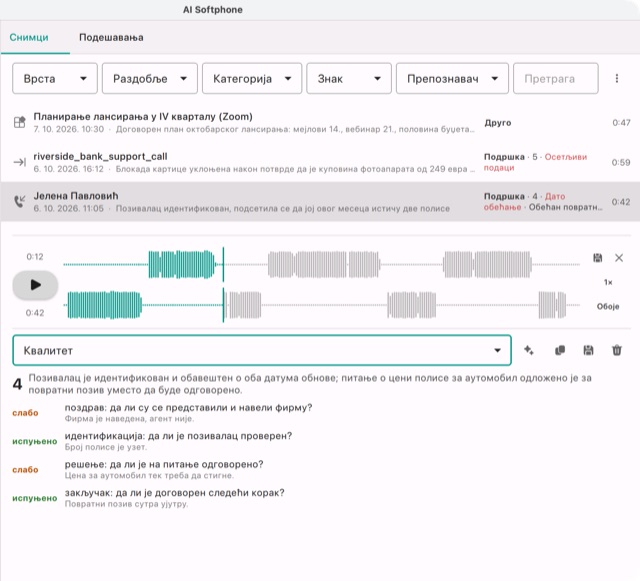Click the Осетљиви подаци tag
This screenshot has height=581, width=640.
[535, 162]
